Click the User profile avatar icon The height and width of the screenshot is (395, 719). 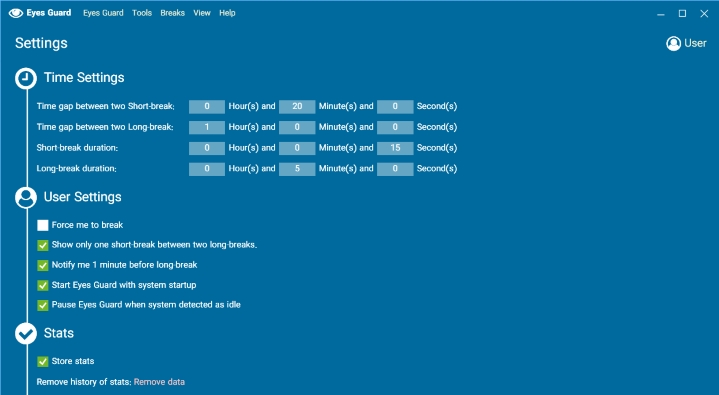click(x=673, y=44)
